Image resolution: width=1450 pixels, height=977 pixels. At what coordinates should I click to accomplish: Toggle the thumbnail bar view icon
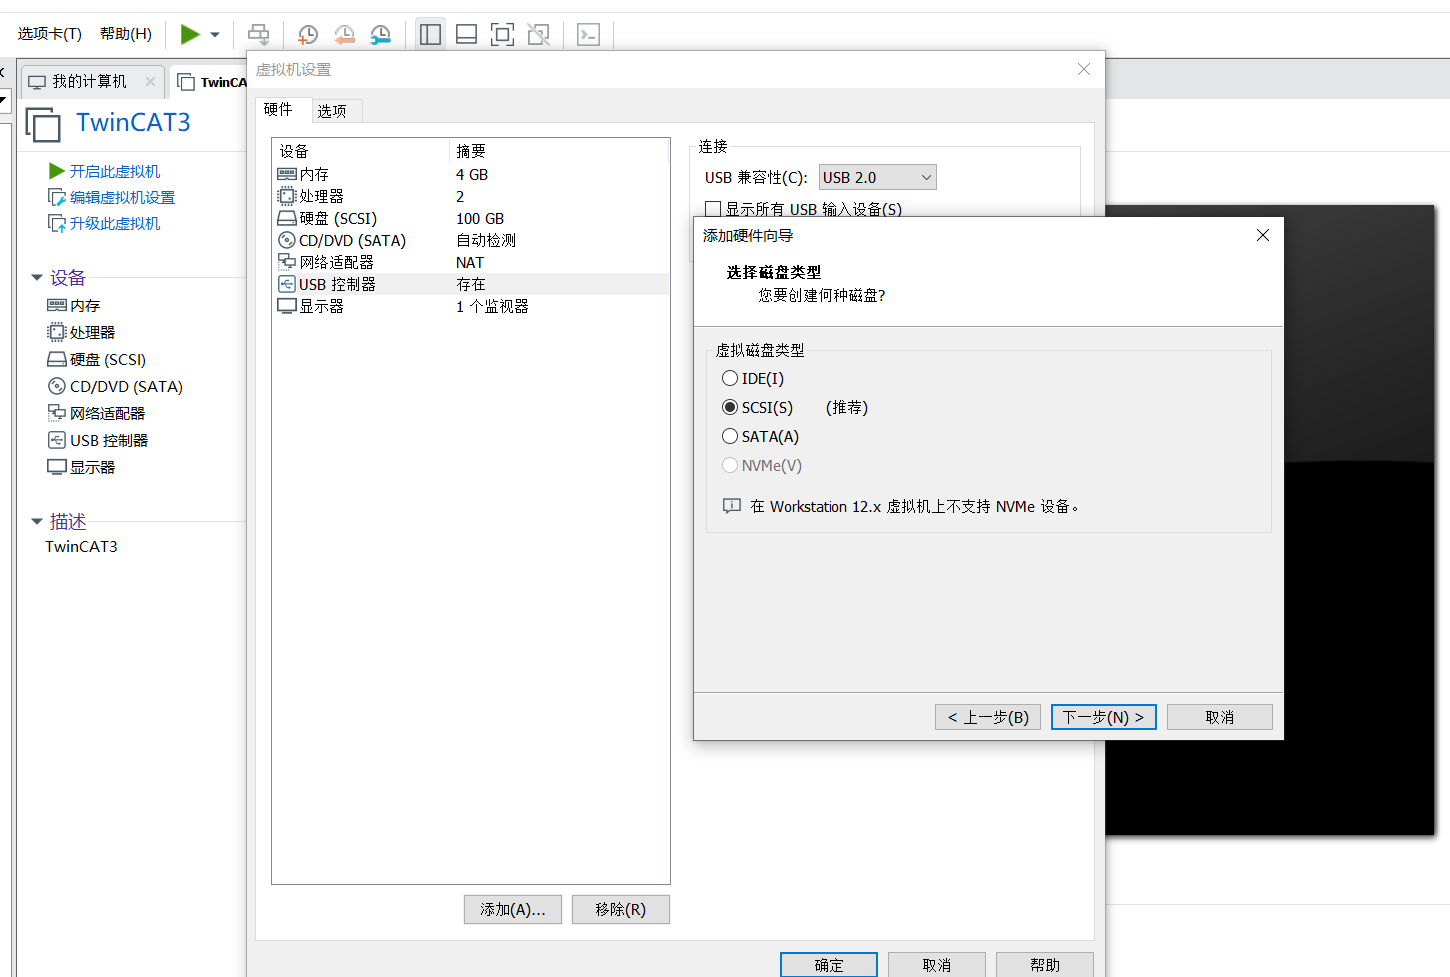pyautogui.click(x=466, y=34)
